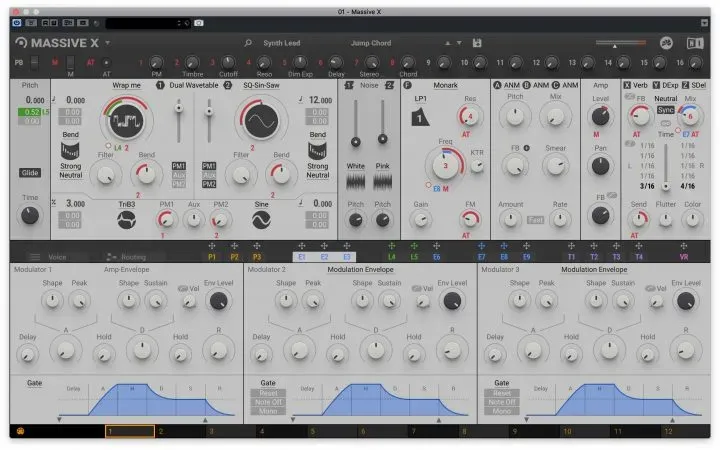
Task: Click the 3/16 left delay time value
Action: coord(647,186)
